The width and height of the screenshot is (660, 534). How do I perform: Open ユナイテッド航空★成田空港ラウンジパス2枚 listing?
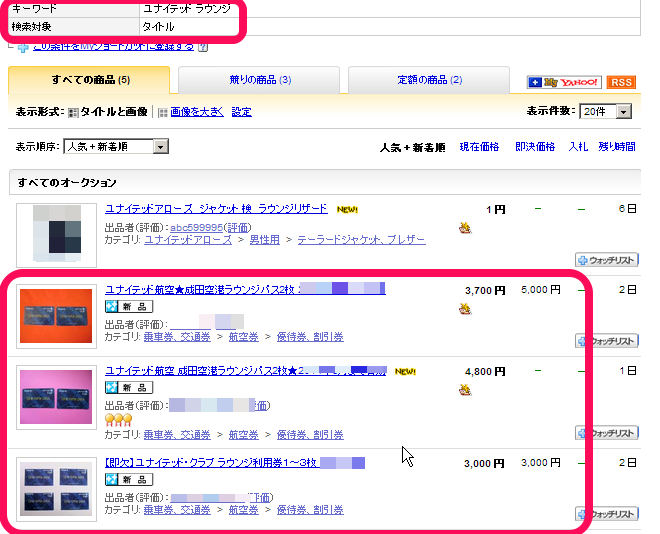pyautogui.click(x=245, y=290)
